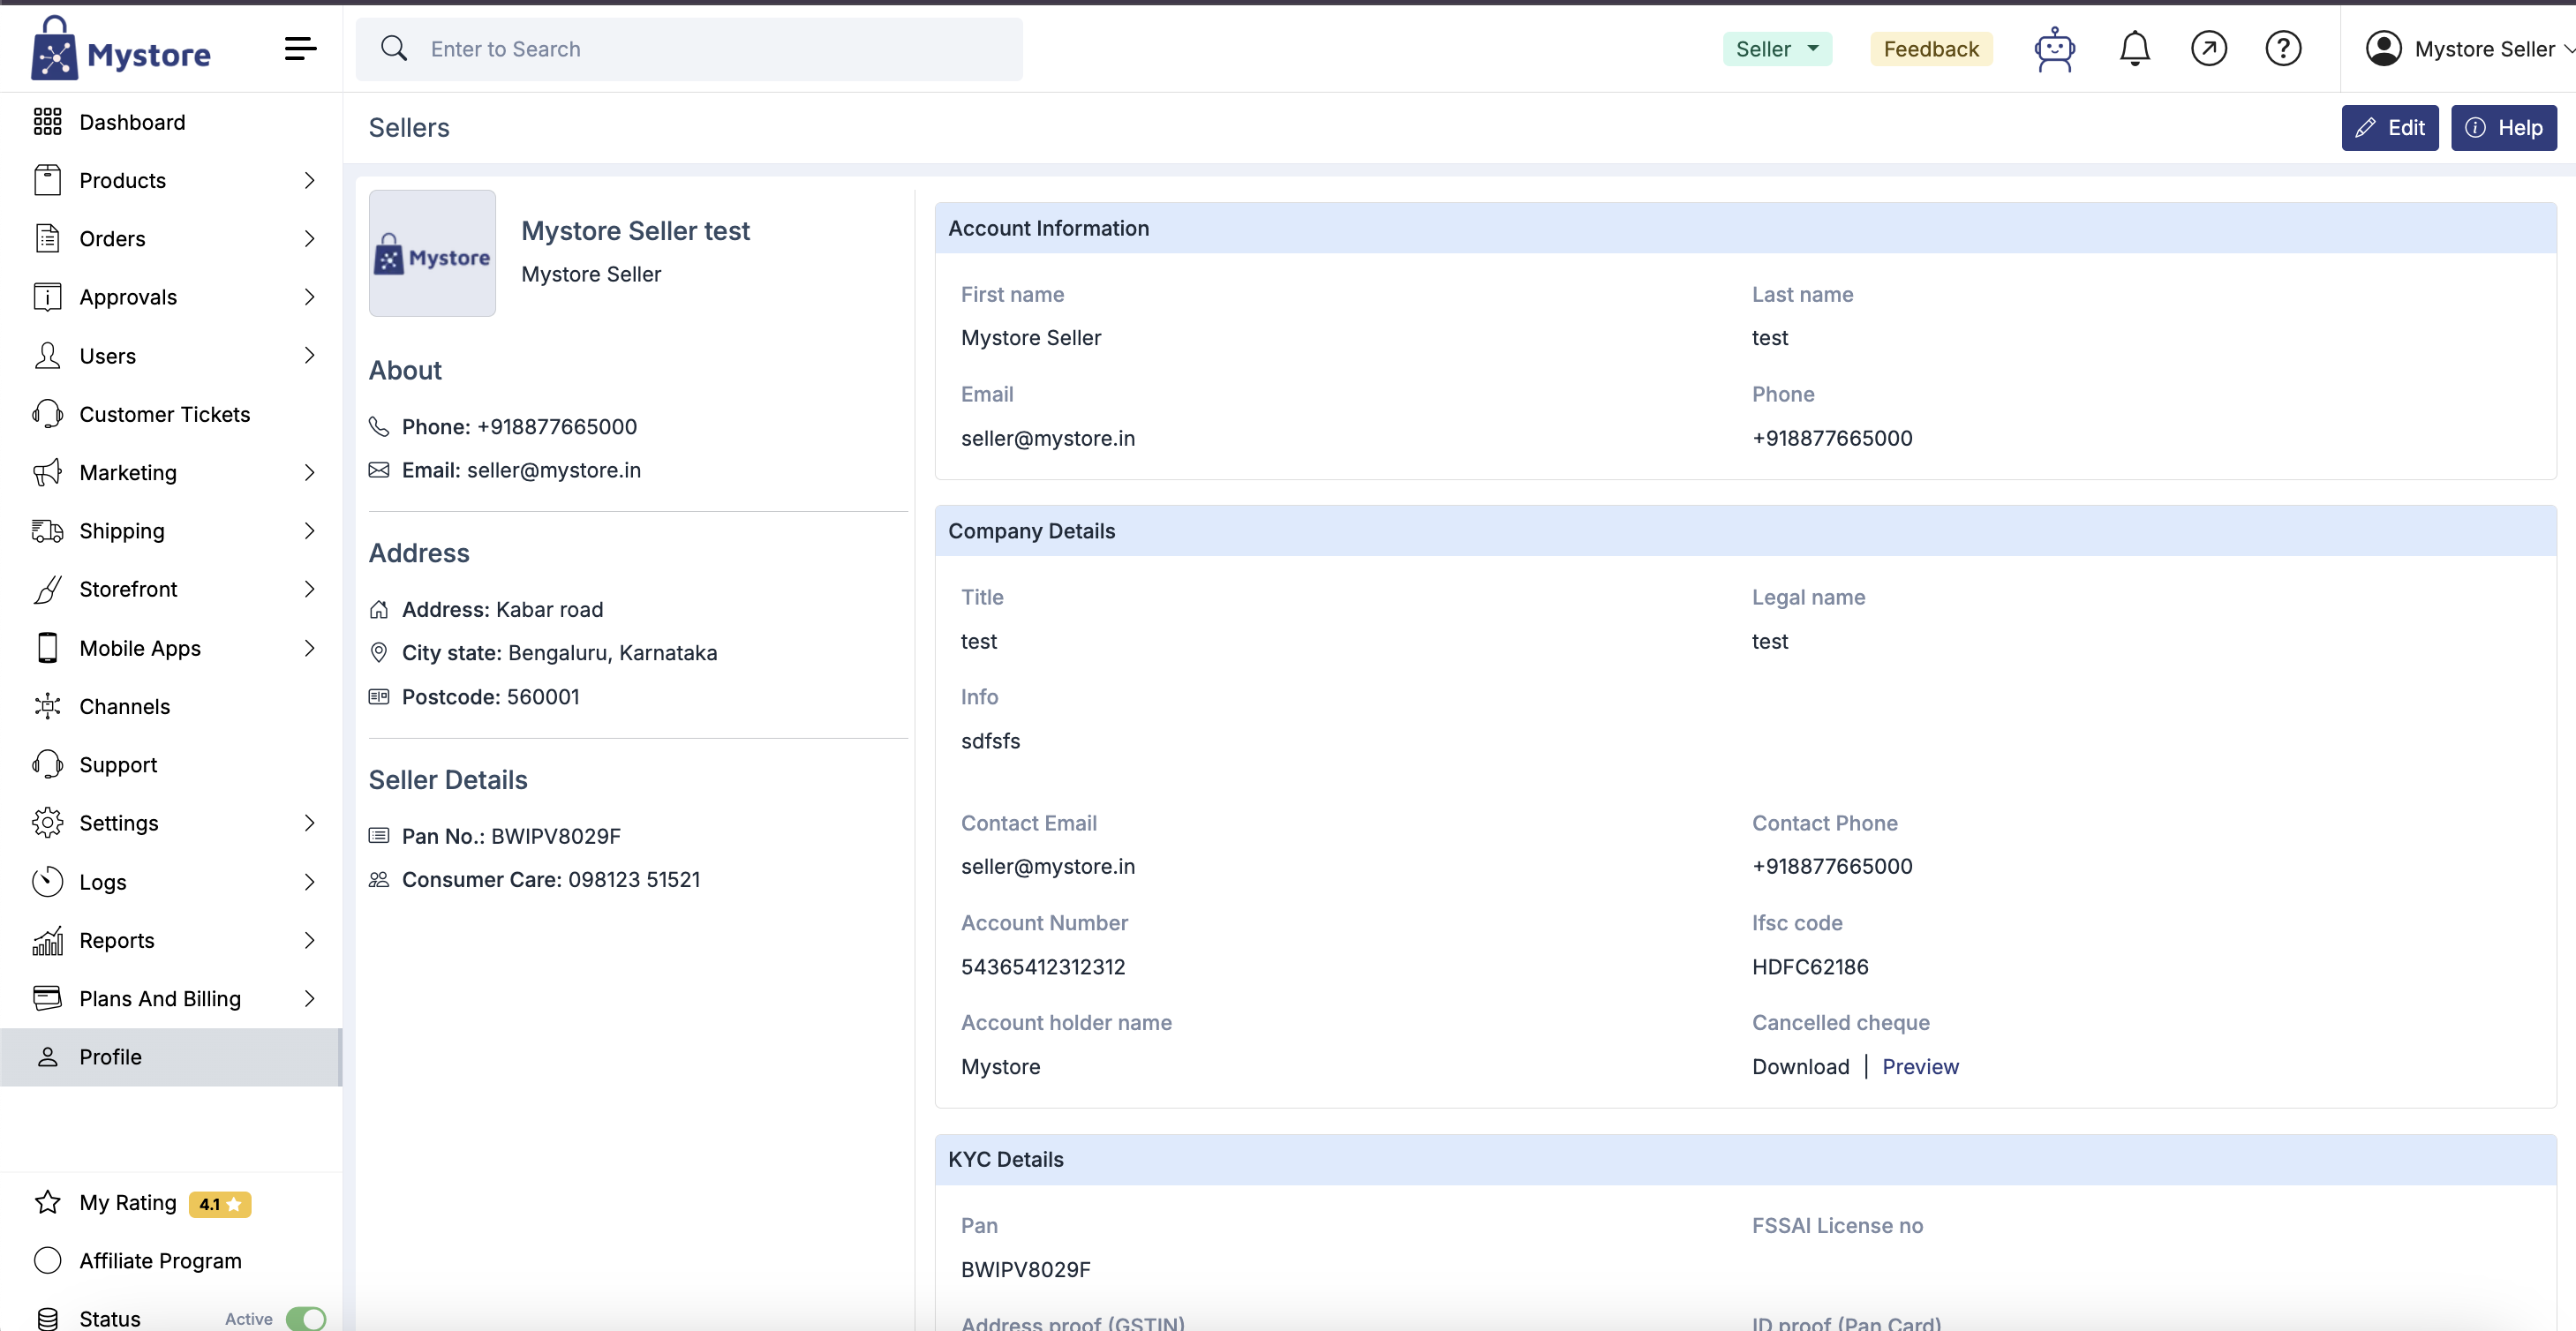The width and height of the screenshot is (2576, 1331).
Task: Click the Dashboard grid icon
Action: pyautogui.click(x=47, y=122)
